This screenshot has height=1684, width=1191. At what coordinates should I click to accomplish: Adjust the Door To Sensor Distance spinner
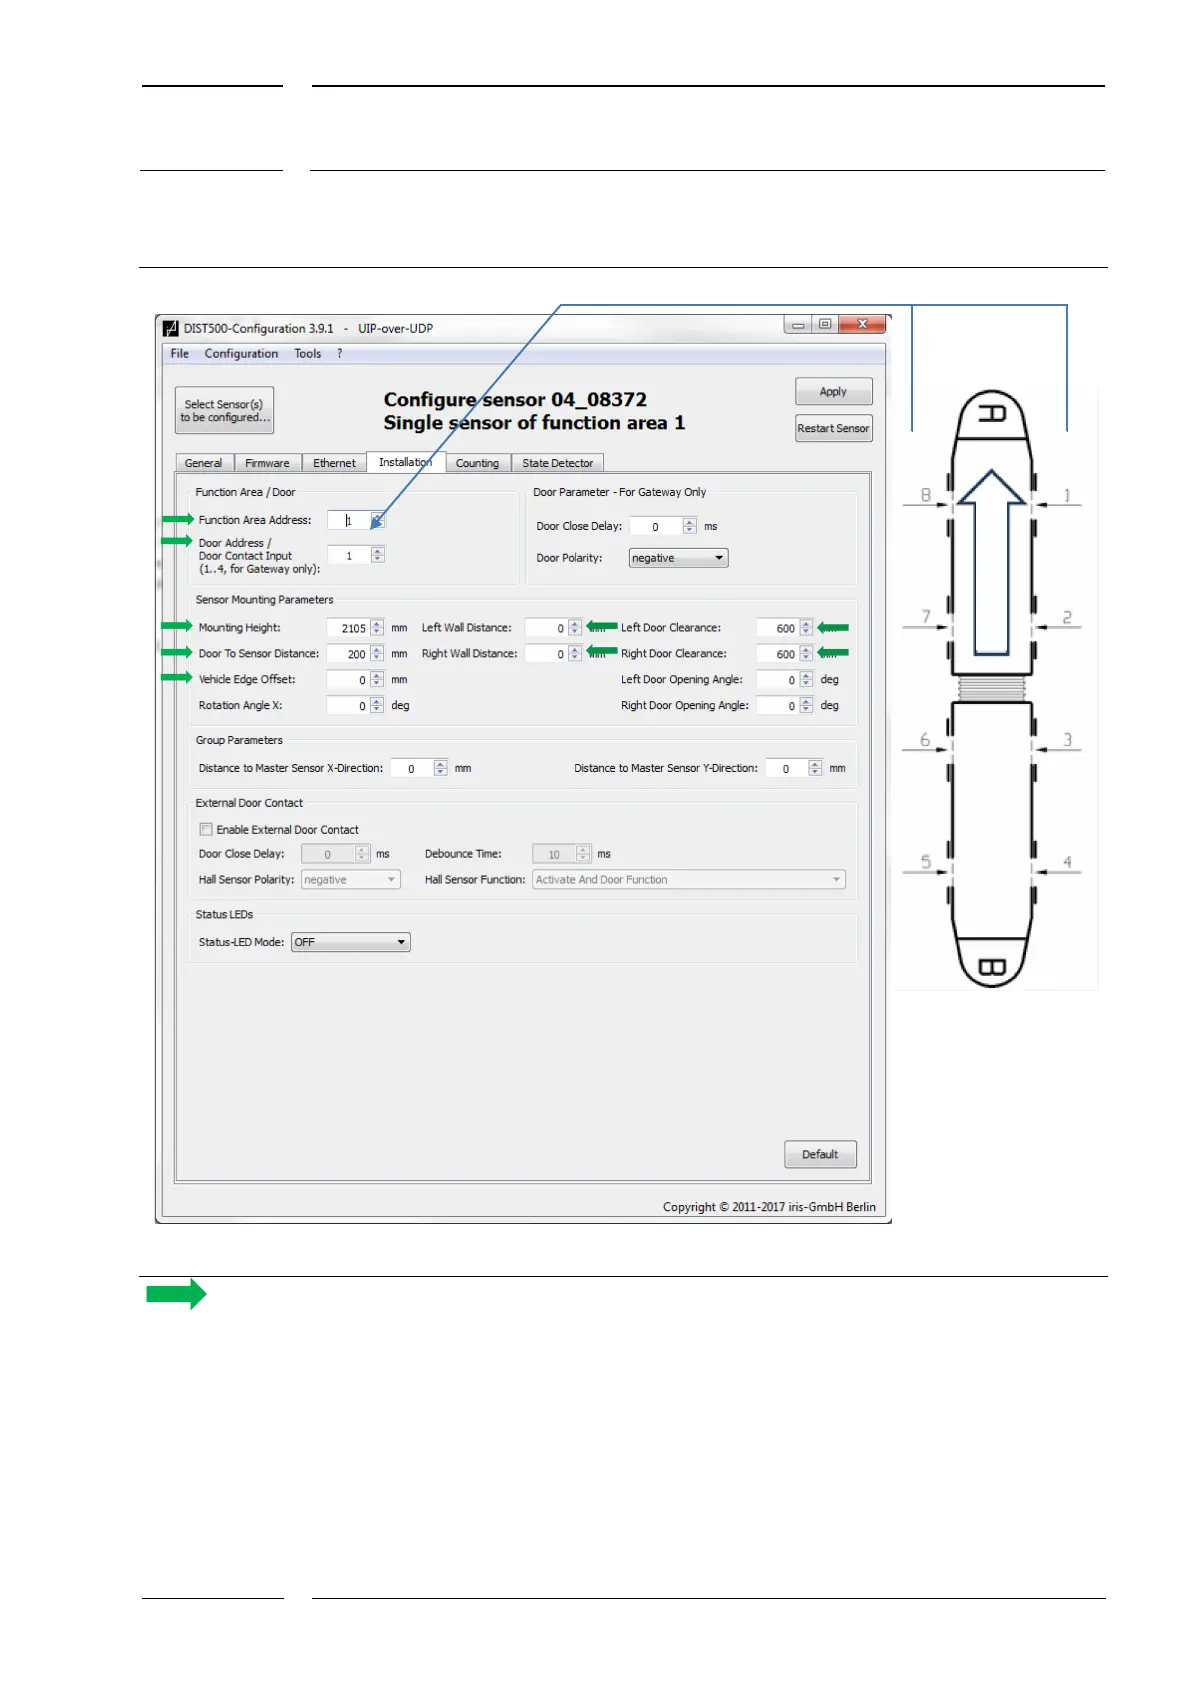click(x=377, y=654)
